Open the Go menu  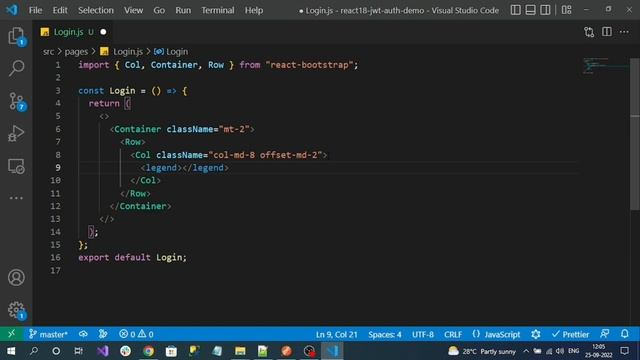[159, 10]
